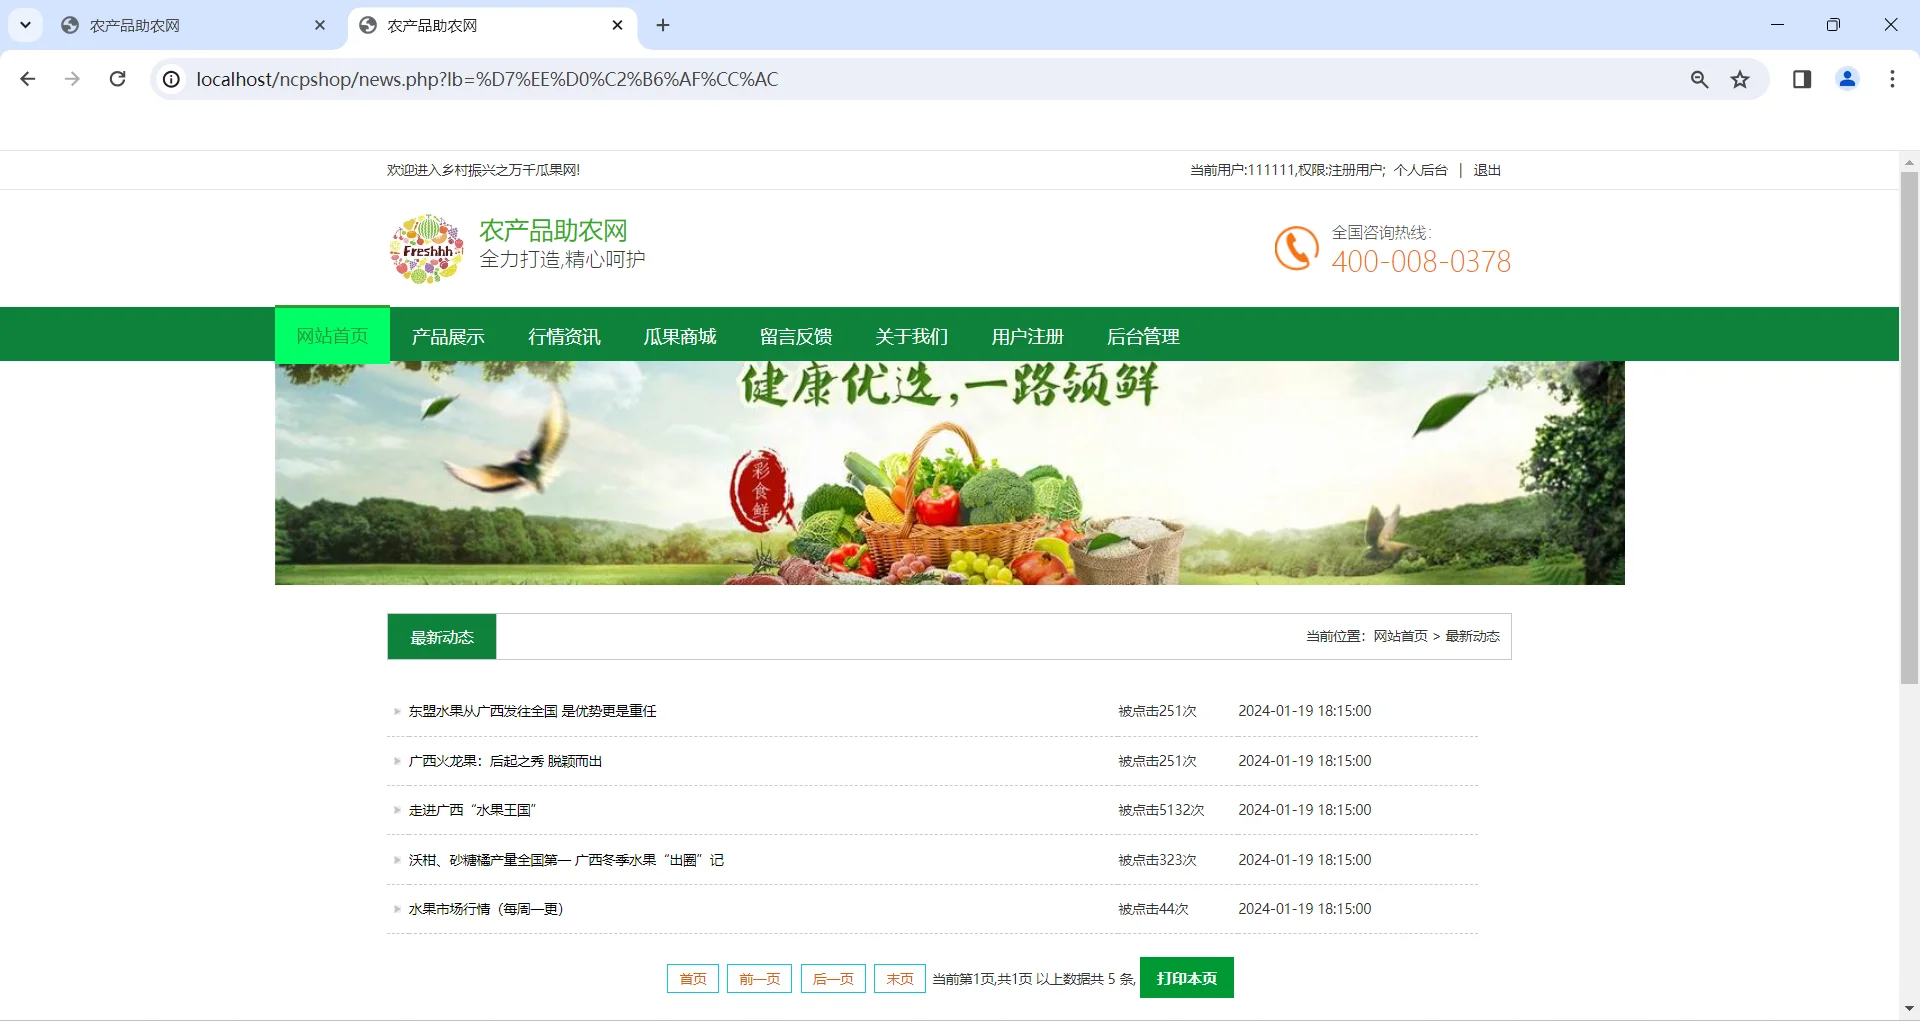Select the 用户注册 nav entry
Viewport: 1920px width, 1021px height.
[1027, 336]
